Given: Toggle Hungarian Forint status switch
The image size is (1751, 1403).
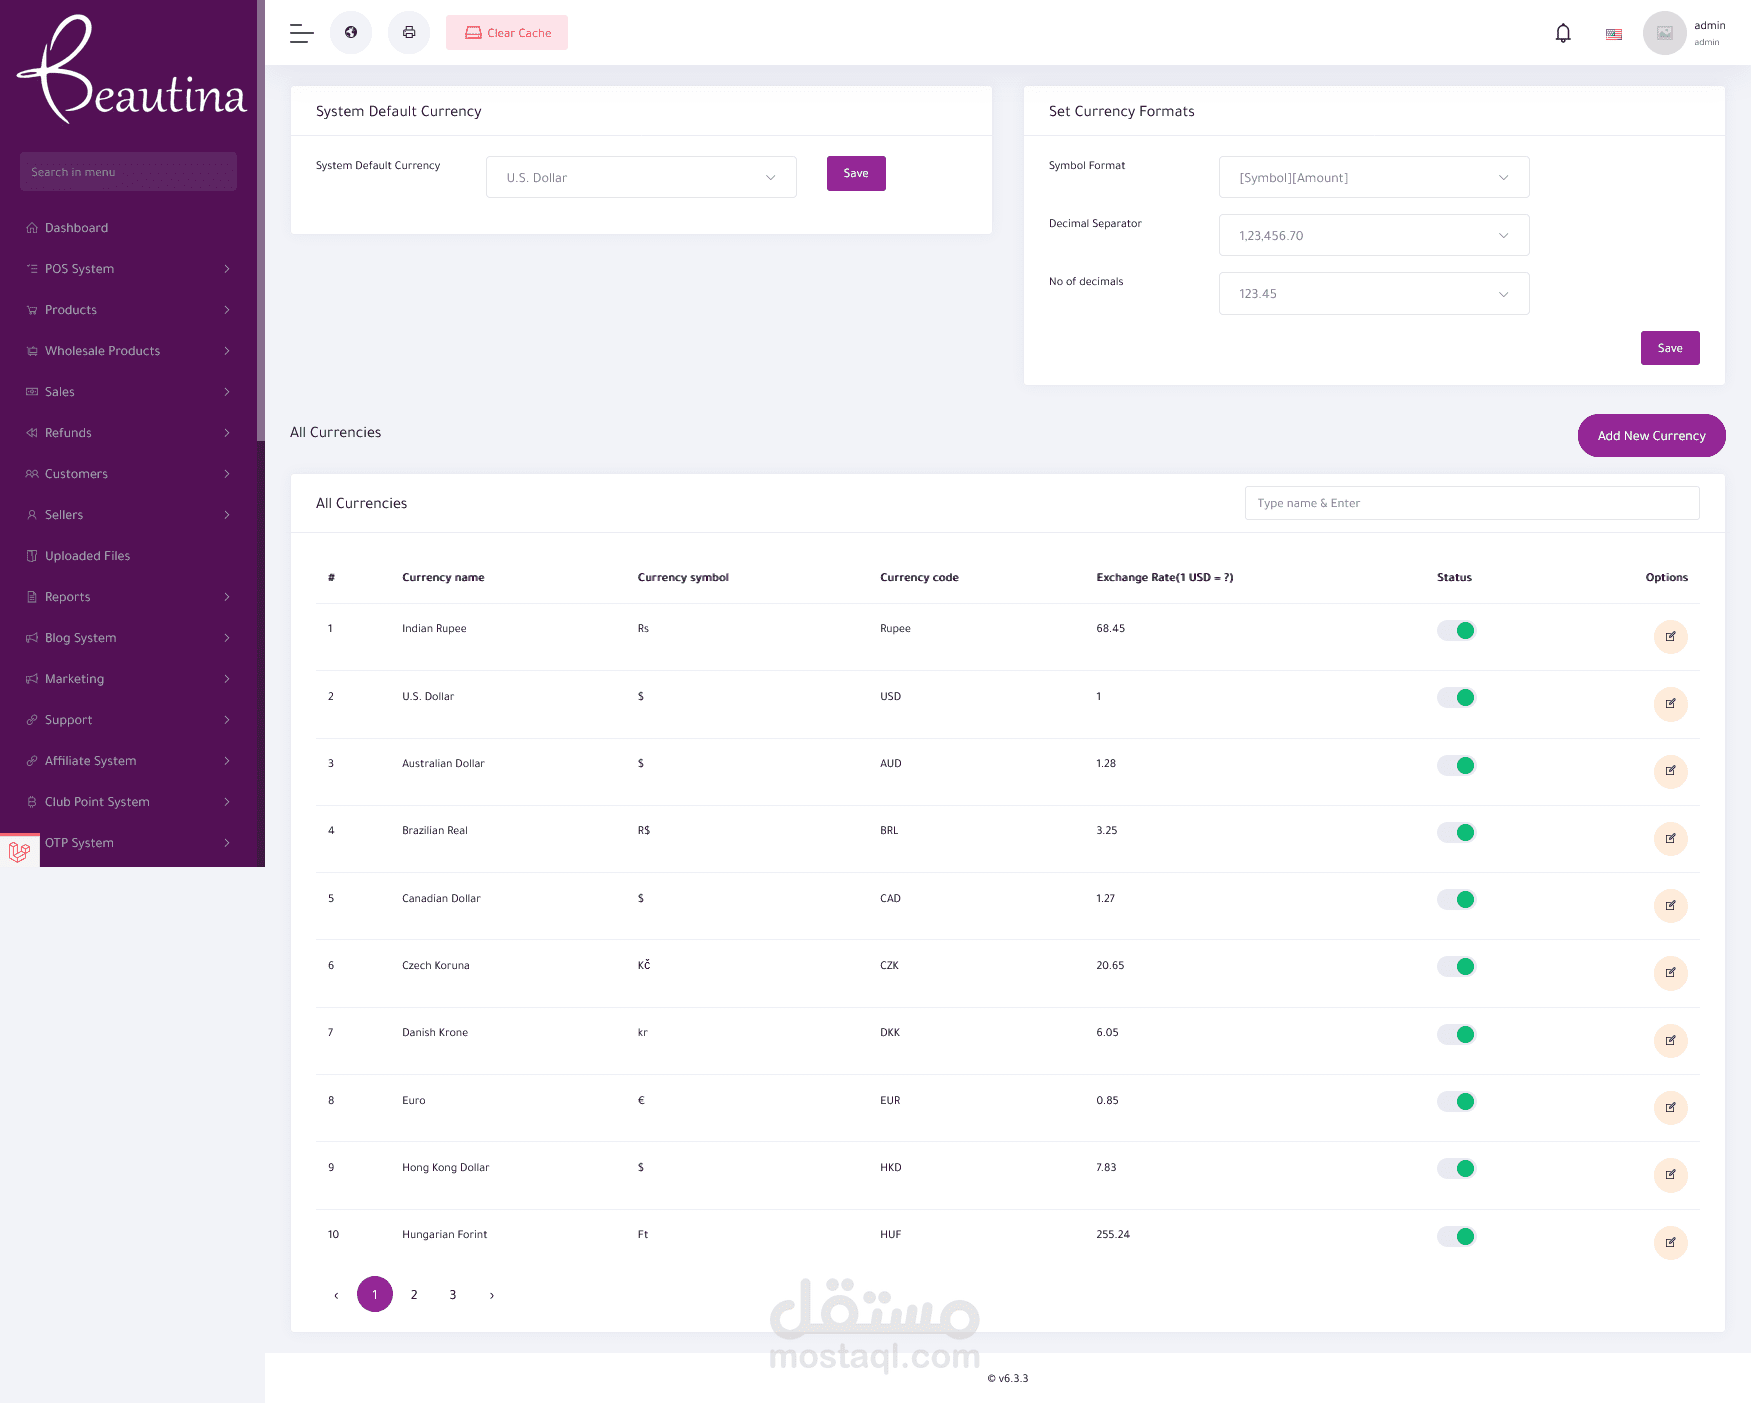Looking at the screenshot, I should click(x=1456, y=1236).
